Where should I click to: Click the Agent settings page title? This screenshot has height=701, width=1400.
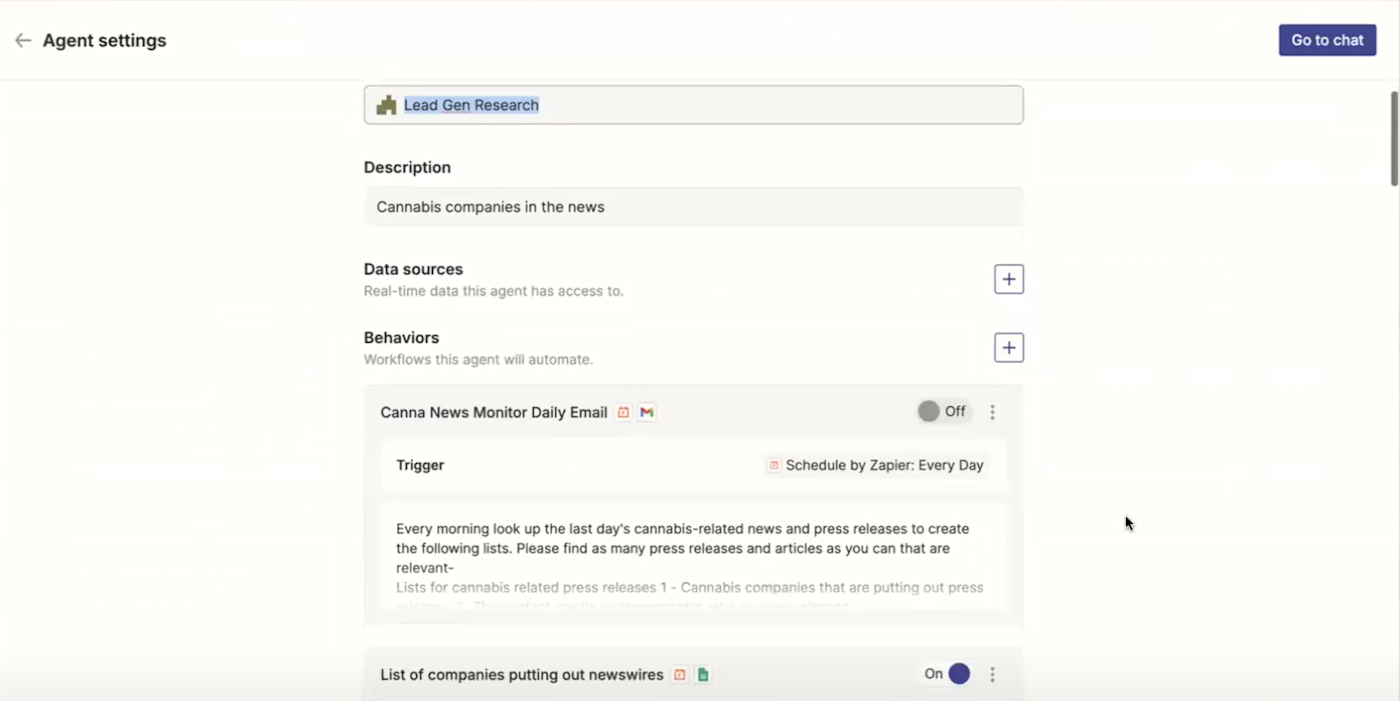coord(104,41)
